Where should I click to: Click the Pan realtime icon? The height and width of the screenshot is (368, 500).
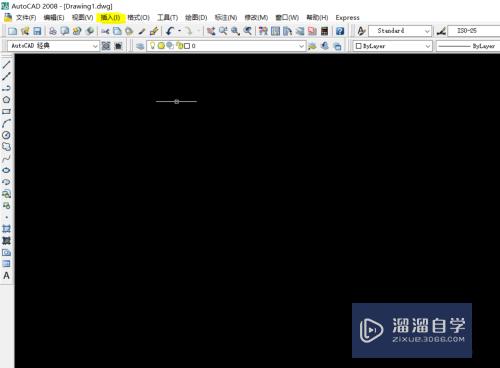pyautogui.click(x=211, y=31)
